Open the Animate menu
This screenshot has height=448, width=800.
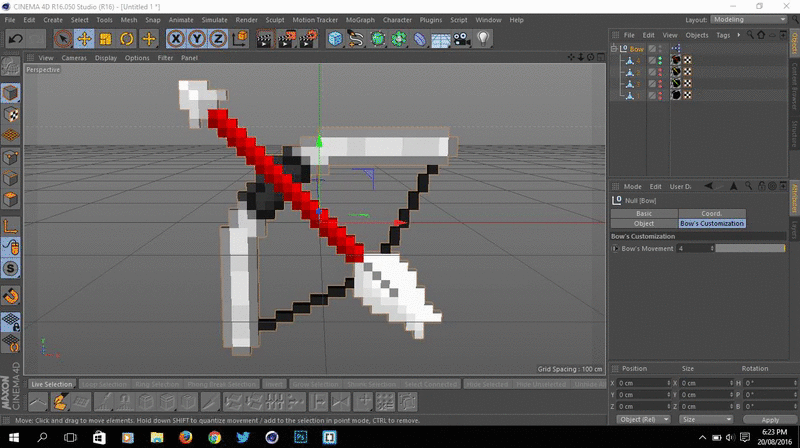tap(181, 20)
